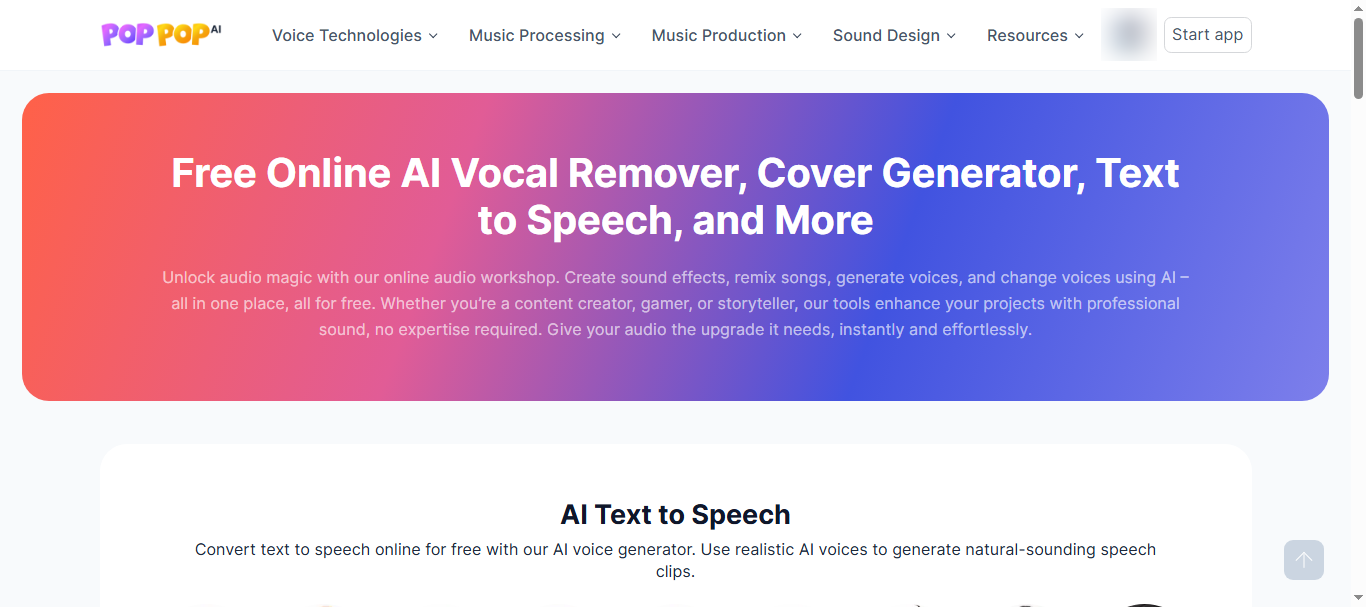Screen dimensions: 1366x607
Task: Click the Free Online AI Vocal Remover headline
Action: (675, 196)
